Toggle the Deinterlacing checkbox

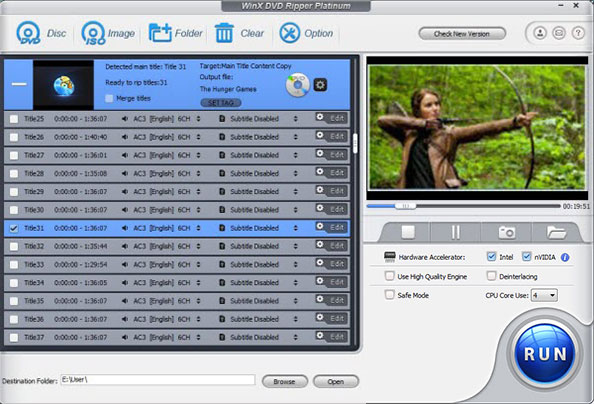tap(491, 276)
